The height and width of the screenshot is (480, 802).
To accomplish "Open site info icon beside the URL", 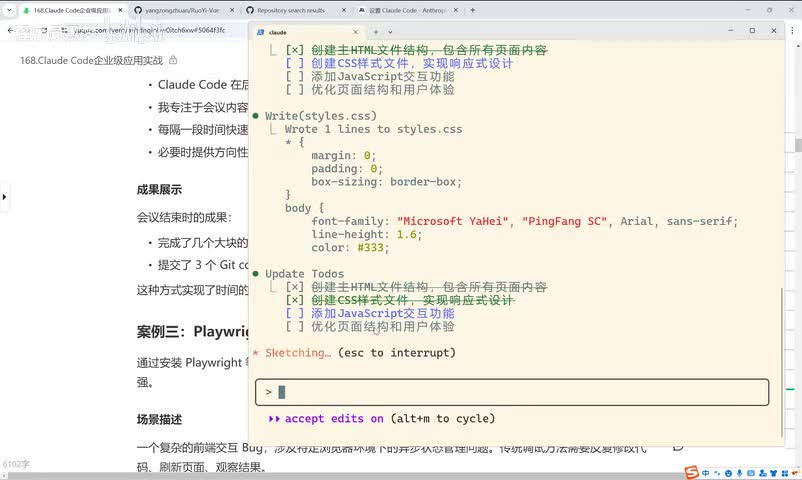I will [65, 31].
